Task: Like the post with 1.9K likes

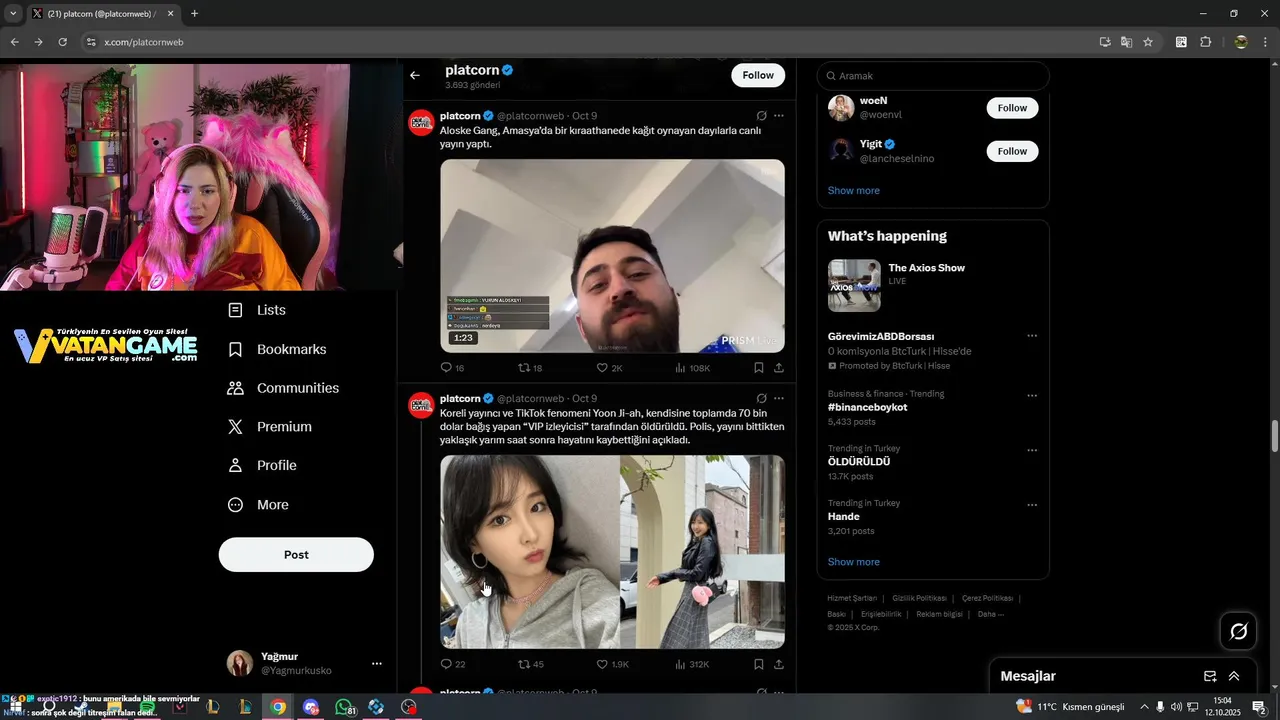Action: pos(612,664)
